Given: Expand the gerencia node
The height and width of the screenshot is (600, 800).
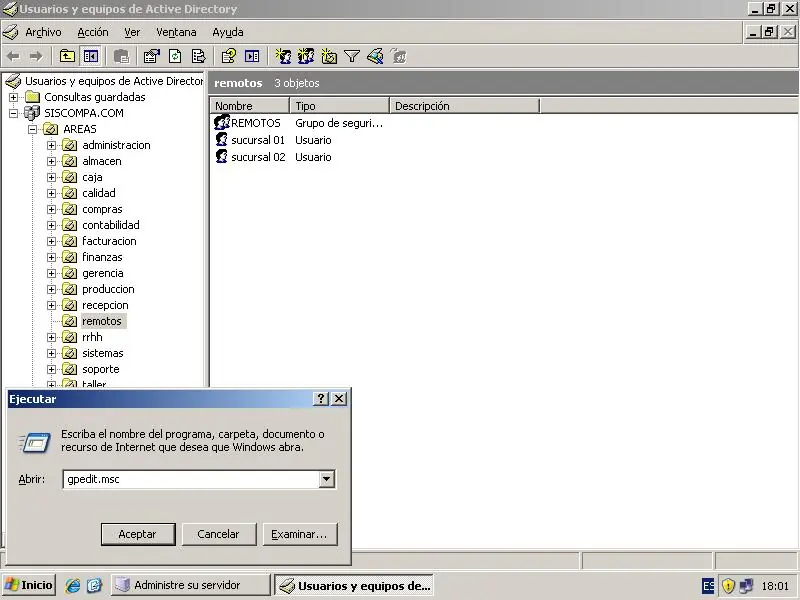Looking at the screenshot, I should (52, 273).
